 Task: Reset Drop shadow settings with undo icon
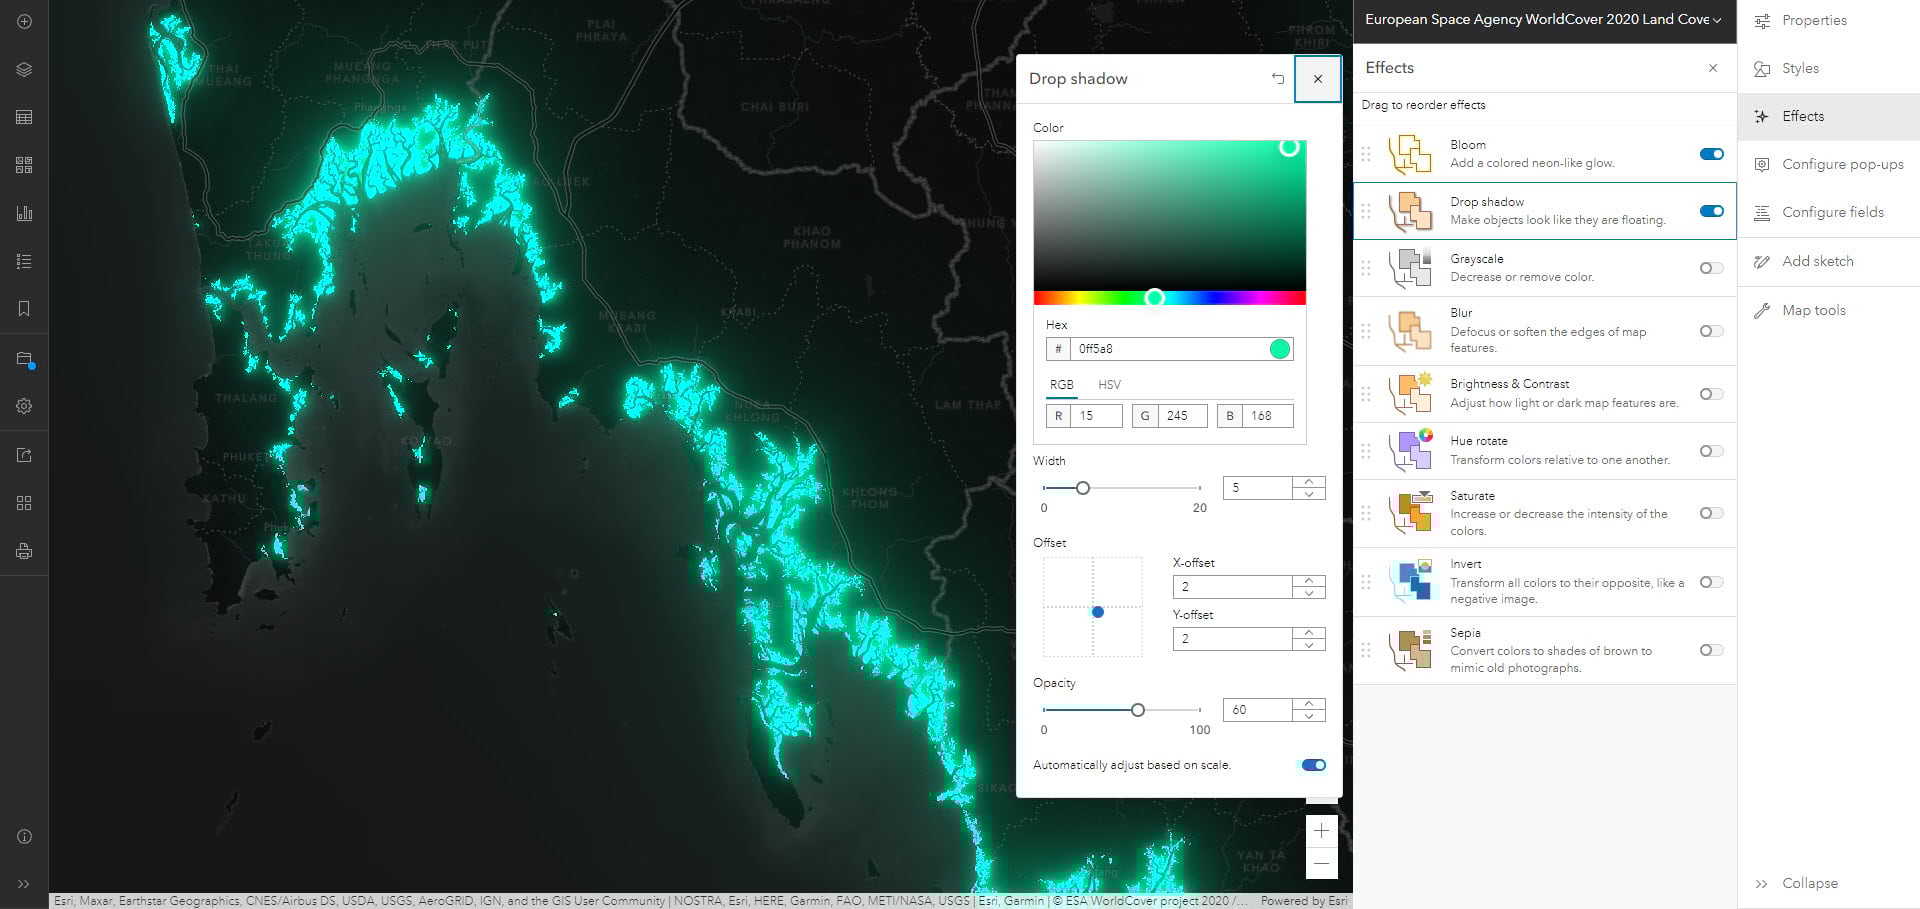[1278, 79]
